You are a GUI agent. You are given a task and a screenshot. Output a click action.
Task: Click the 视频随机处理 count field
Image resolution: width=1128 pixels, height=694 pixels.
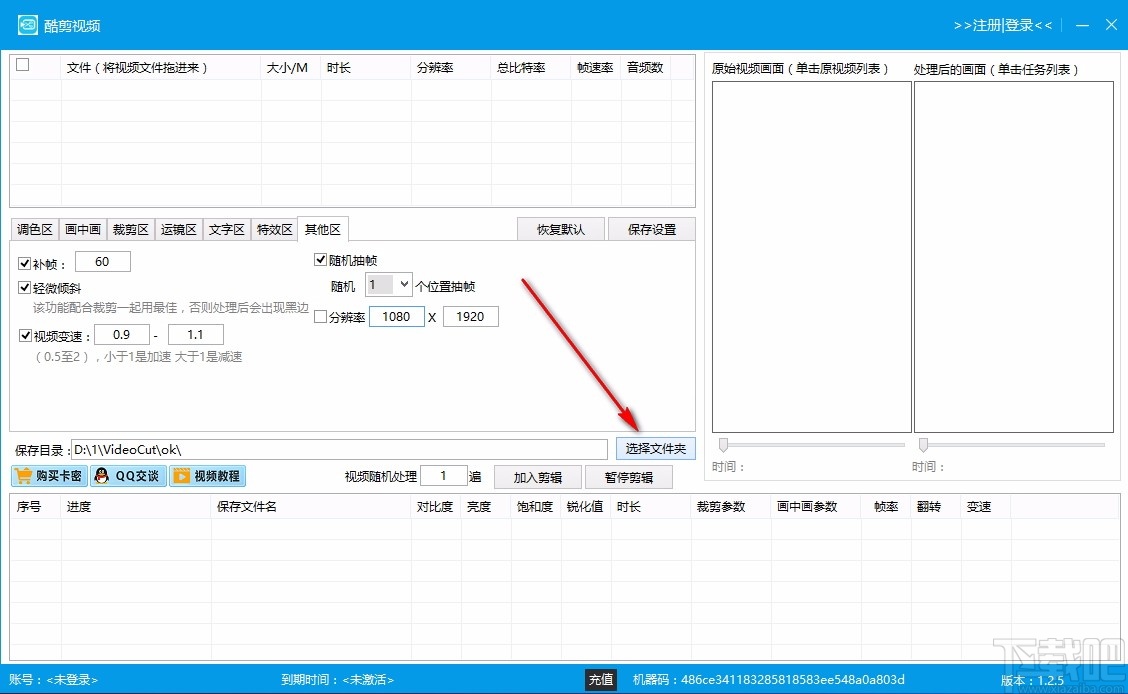(x=444, y=475)
